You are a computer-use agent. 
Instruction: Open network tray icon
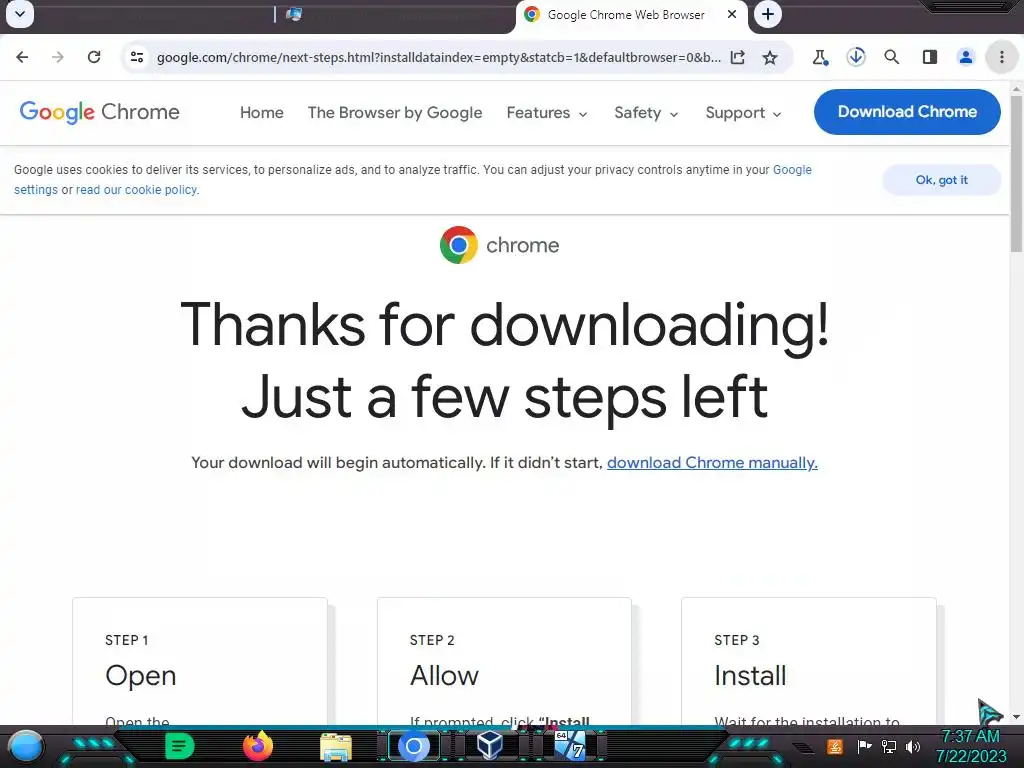tap(889, 746)
